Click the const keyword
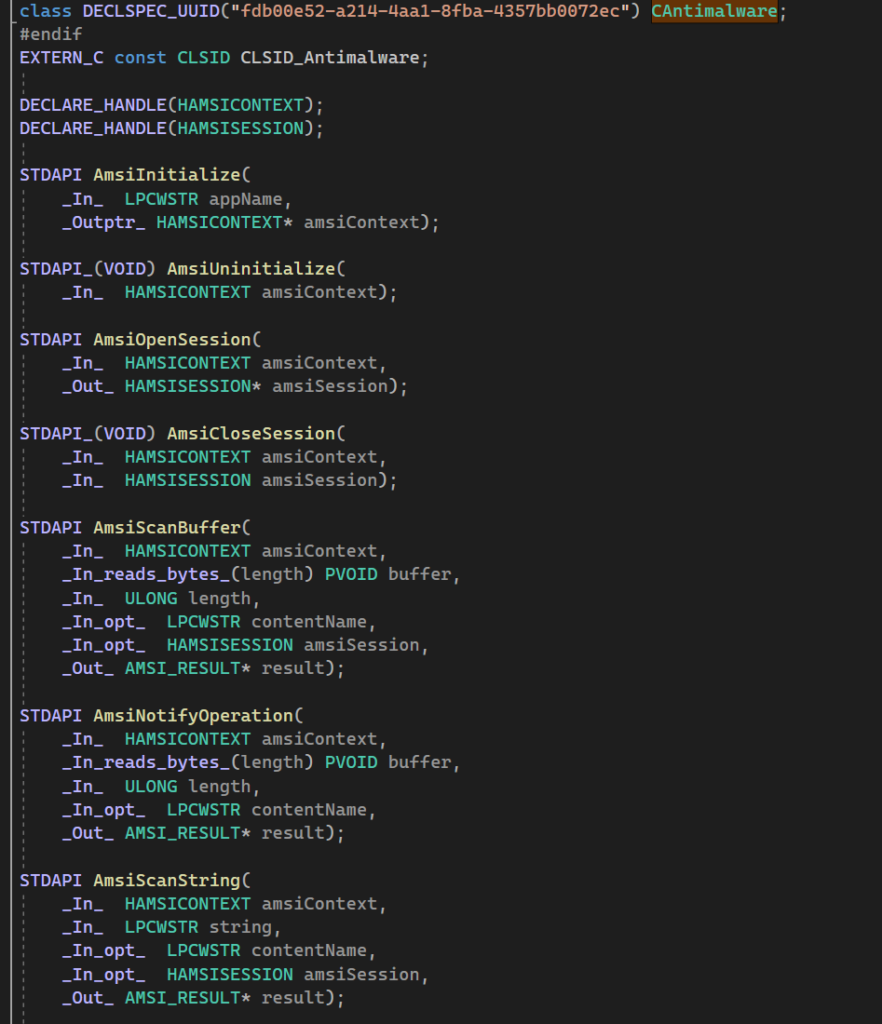The width and height of the screenshot is (882, 1024). pyautogui.click(x=140, y=57)
